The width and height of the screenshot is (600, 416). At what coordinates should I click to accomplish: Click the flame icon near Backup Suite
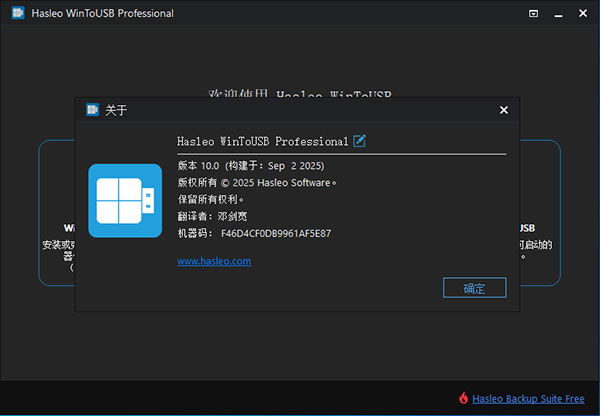463,398
